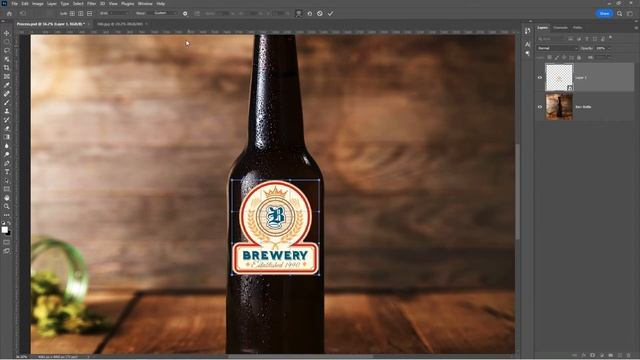Select the Object Selection tool
Image resolution: width=640 pixels, height=360 pixels.
[x=7, y=59]
